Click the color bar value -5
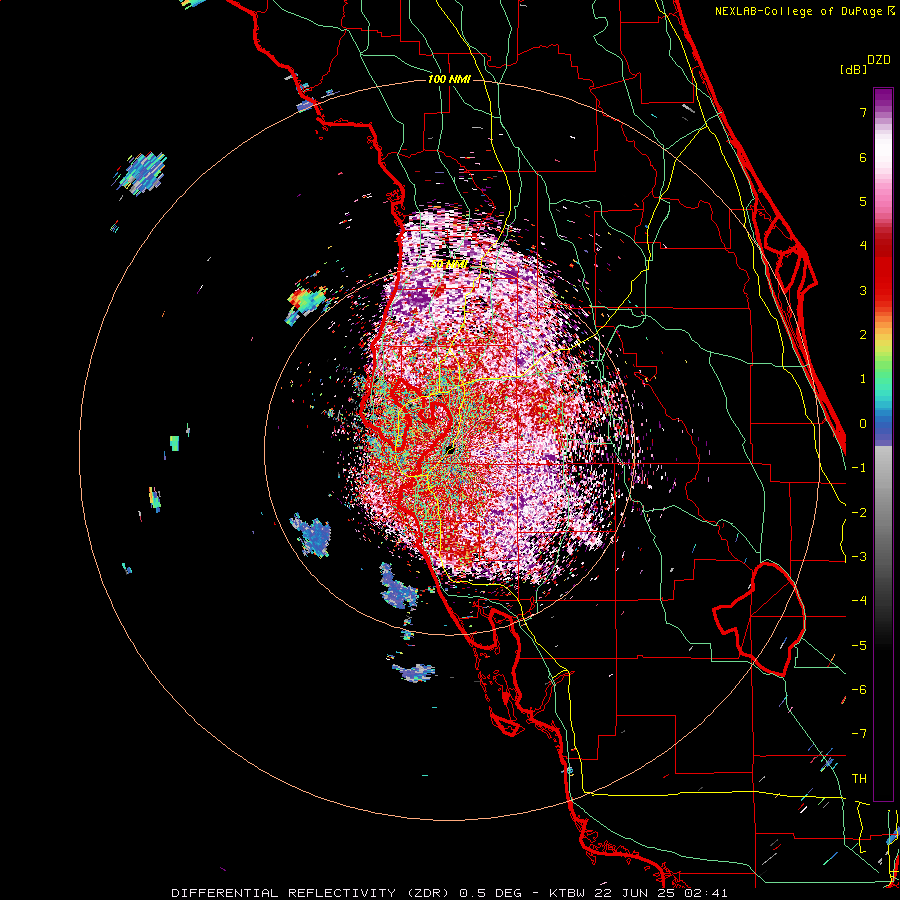Viewport: 900px width, 900px height. (x=859, y=646)
